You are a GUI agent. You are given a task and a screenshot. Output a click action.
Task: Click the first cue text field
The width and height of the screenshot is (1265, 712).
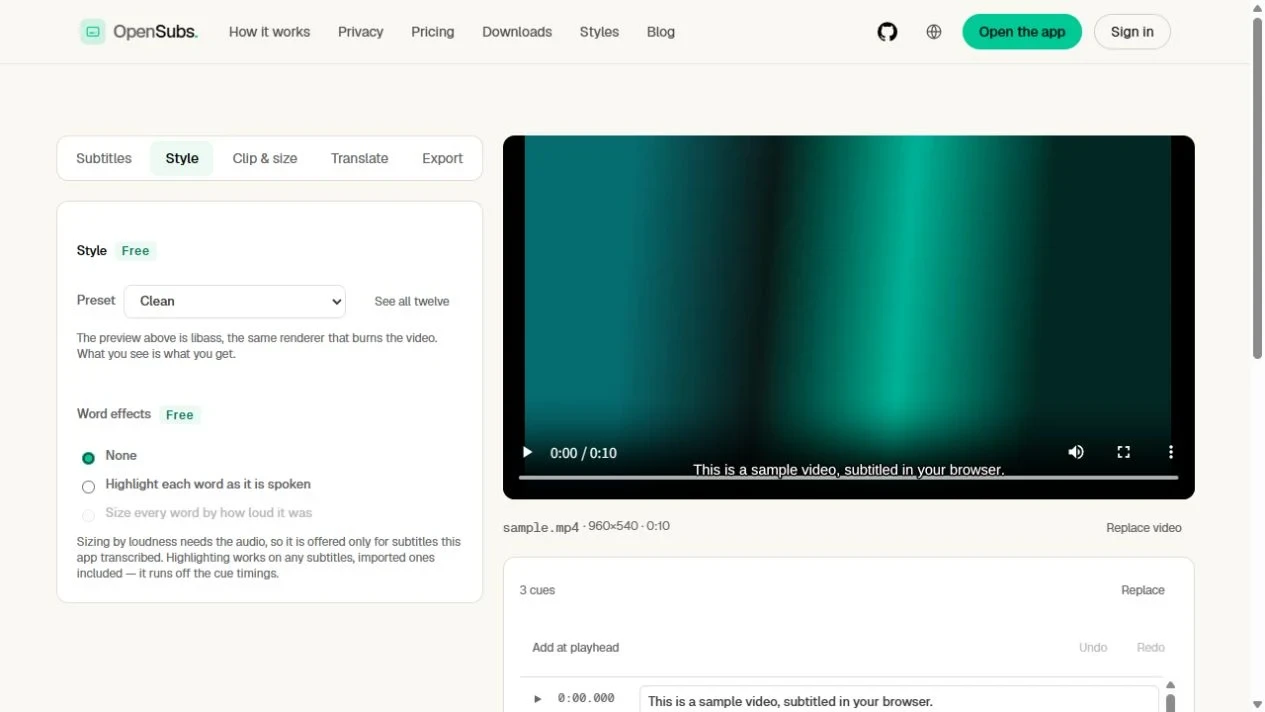[x=899, y=699]
